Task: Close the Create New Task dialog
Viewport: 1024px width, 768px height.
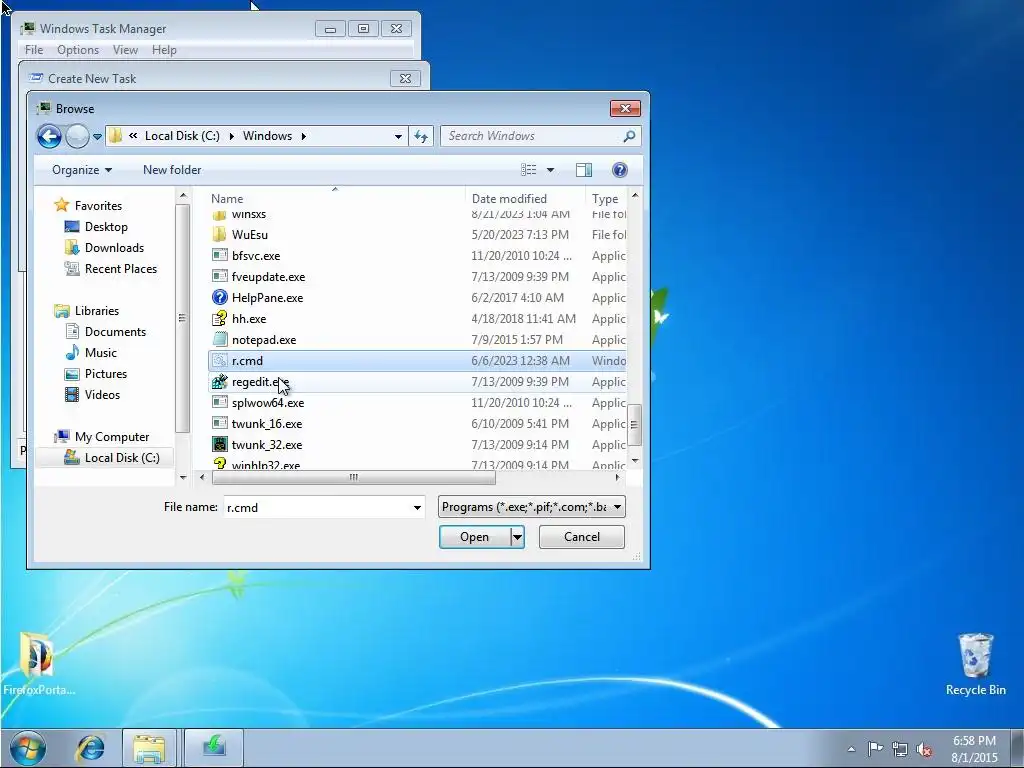Action: point(405,78)
